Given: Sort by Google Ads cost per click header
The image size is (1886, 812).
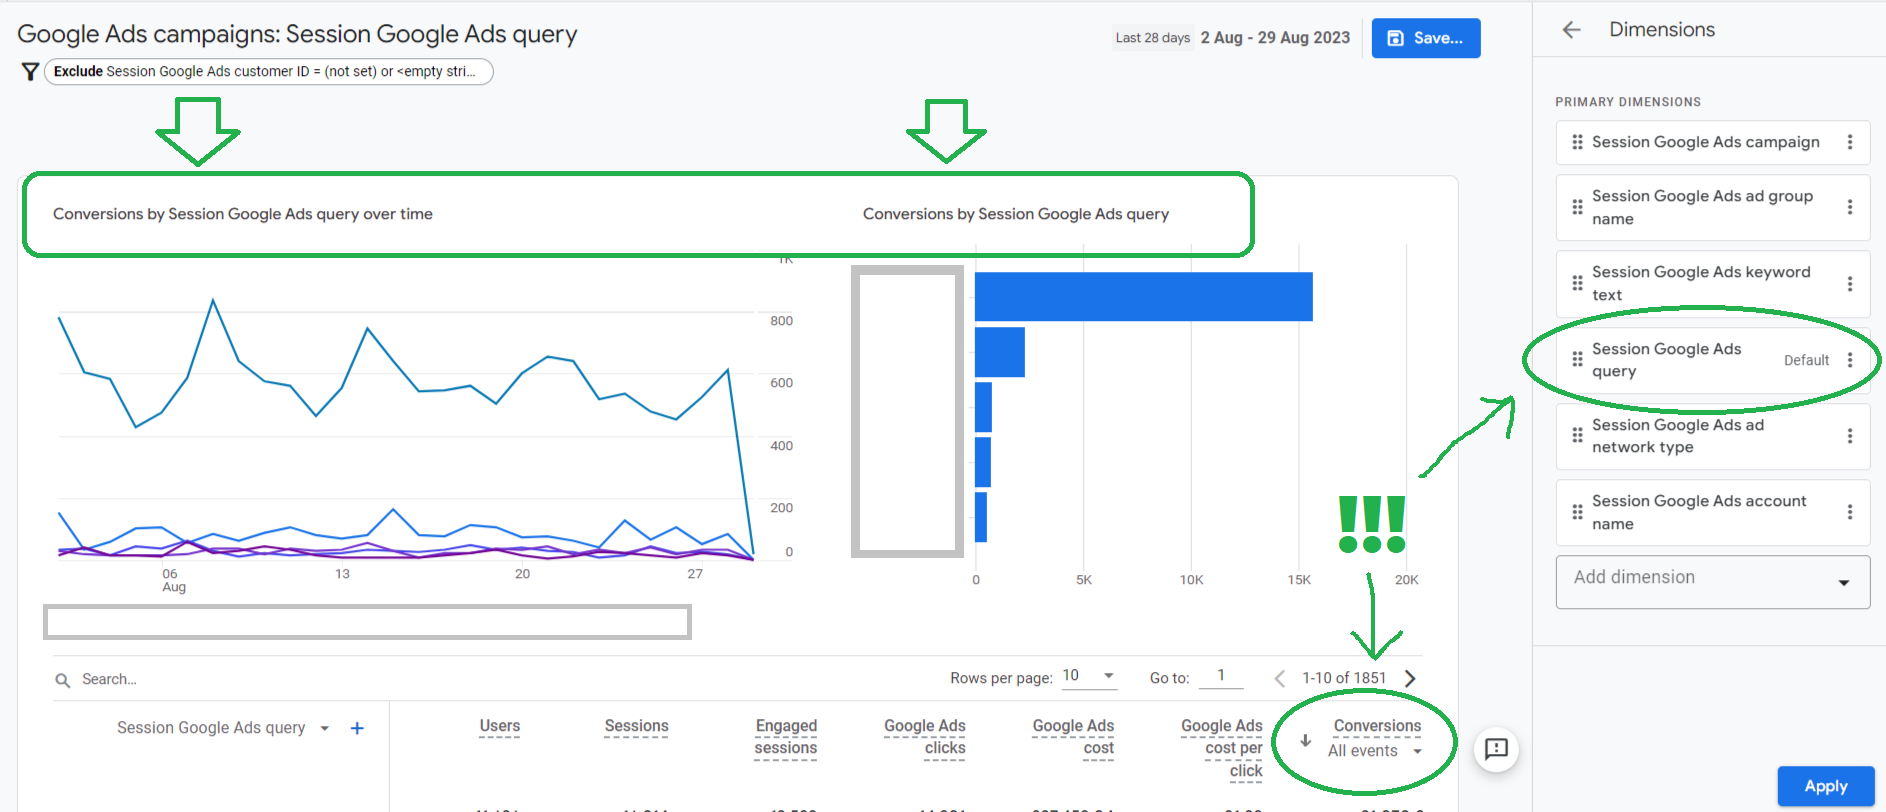Looking at the screenshot, I should [x=1221, y=748].
